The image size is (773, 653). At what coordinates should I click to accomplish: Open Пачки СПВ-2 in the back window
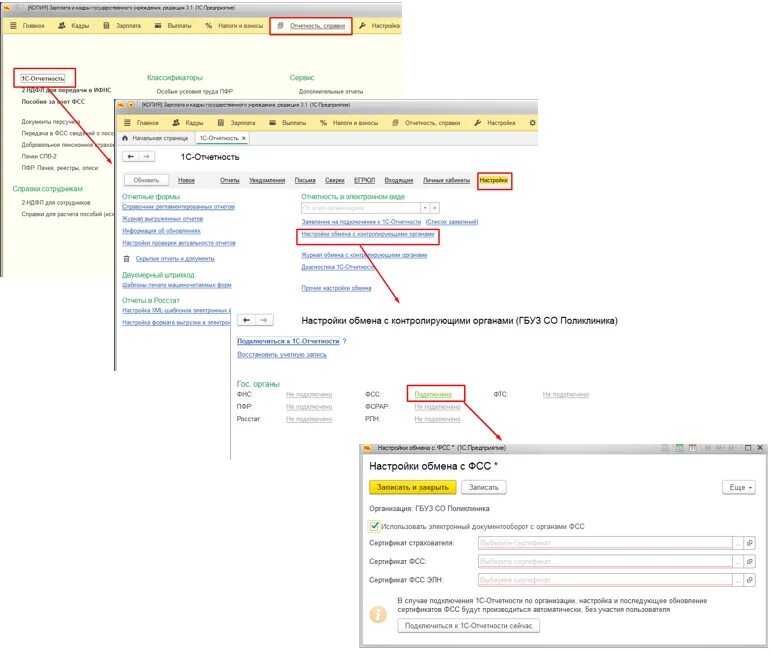[39, 156]
